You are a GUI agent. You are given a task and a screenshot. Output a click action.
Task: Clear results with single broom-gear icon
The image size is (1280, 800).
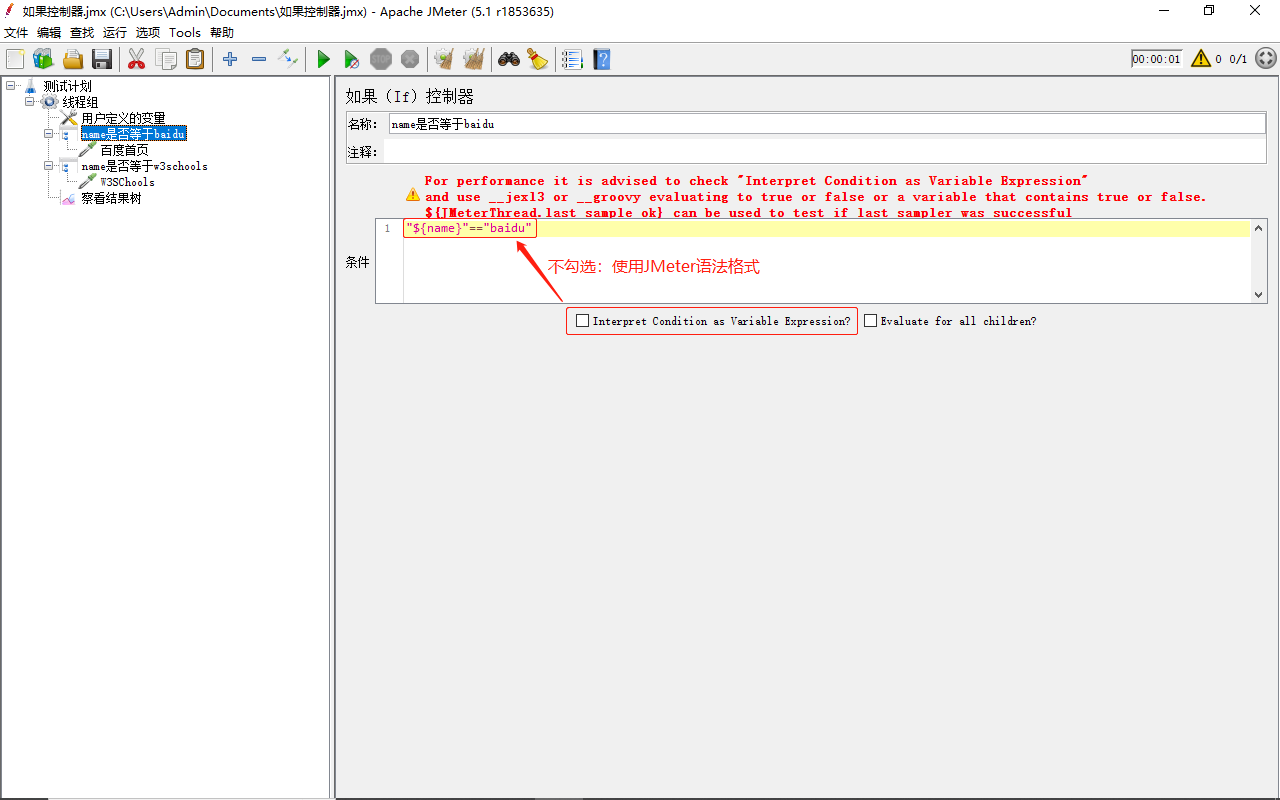pos(444,59)
